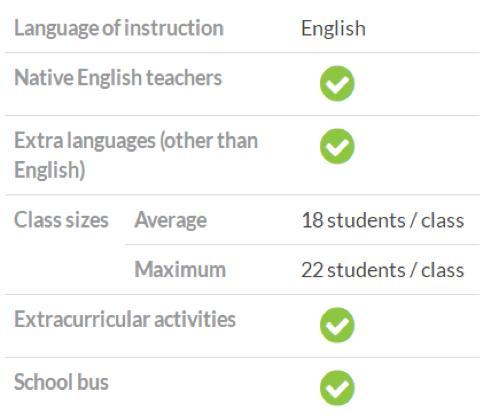Click the word teachers in second row
The image size is (481, 416).
[x=184, y=77]
